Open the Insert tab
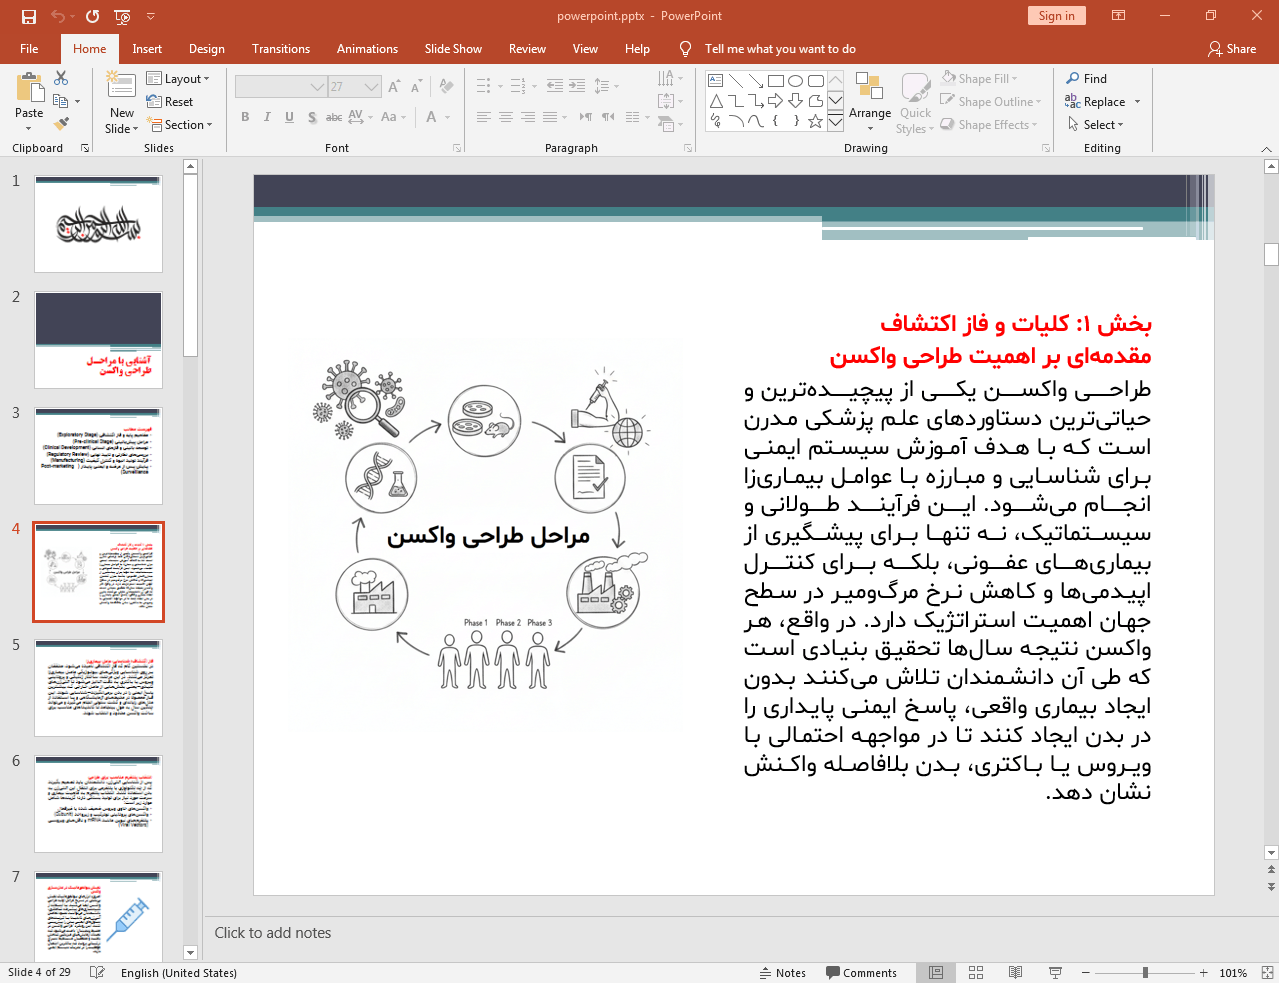 point(147,48)
